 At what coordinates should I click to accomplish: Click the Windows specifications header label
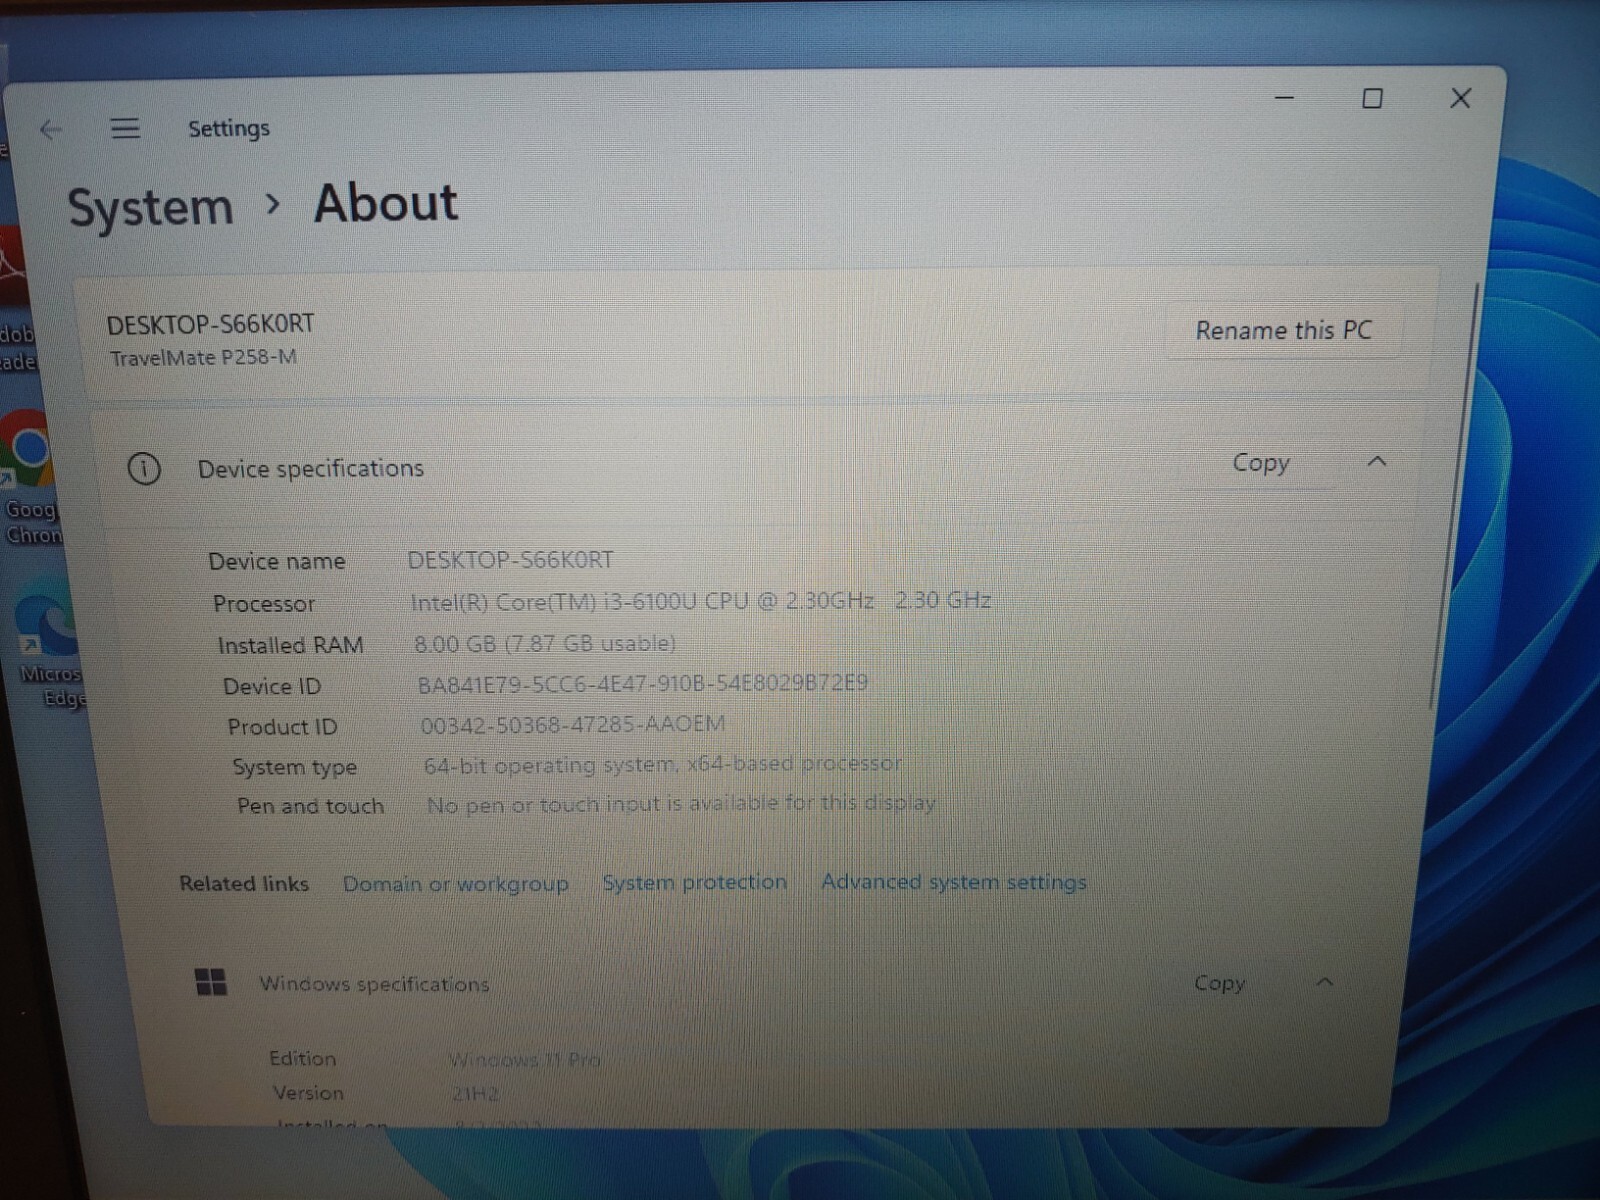tap(374, 984)
